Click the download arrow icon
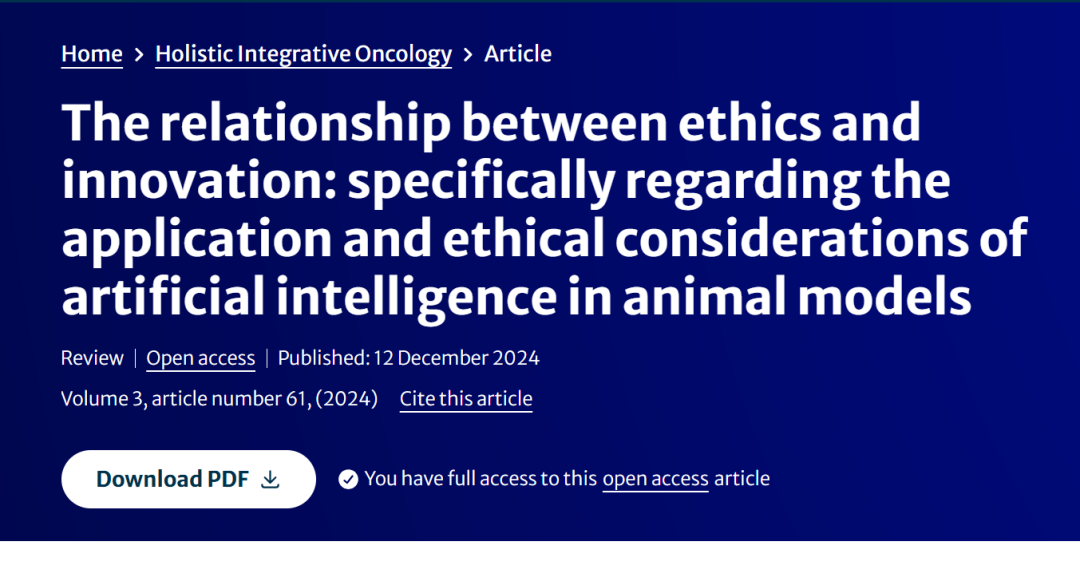 click(x=270, y=480)
